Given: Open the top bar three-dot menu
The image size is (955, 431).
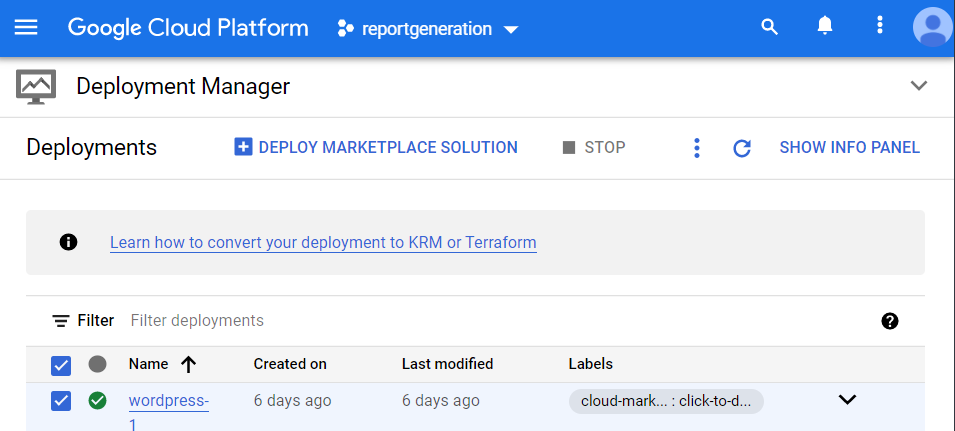Looking at the screenshot, I should (x=880, y=27).
